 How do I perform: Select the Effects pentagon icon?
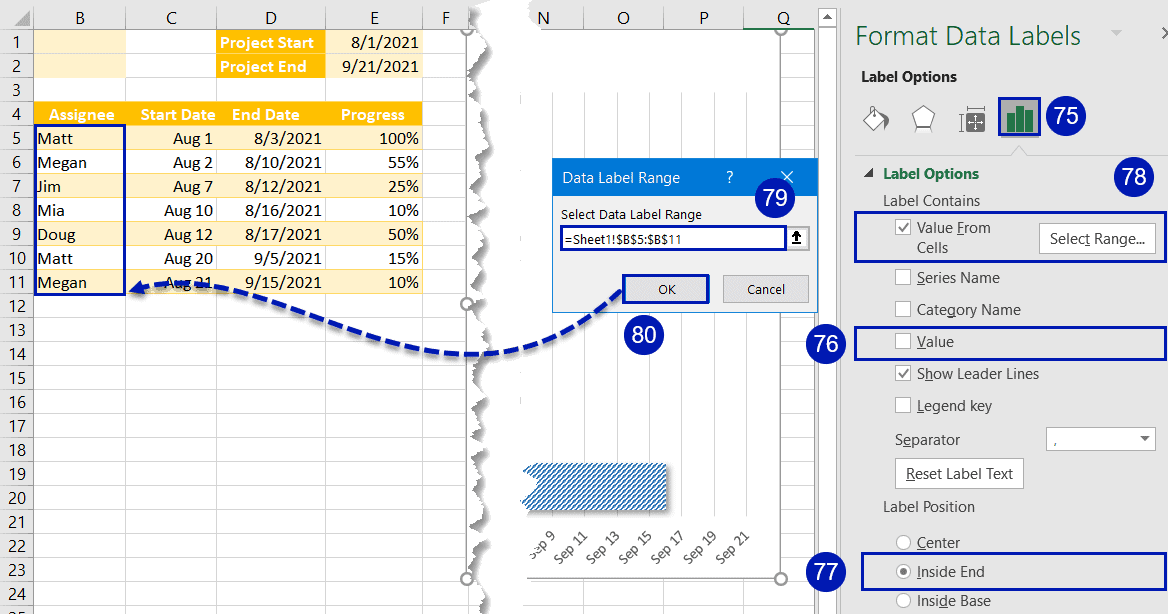coord(923,117)
